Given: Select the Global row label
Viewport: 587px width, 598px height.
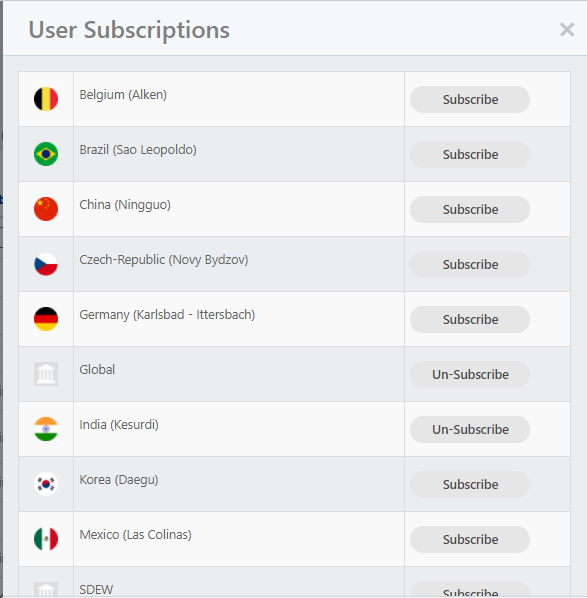Looking at the screenshot, I should pos(97,369).
